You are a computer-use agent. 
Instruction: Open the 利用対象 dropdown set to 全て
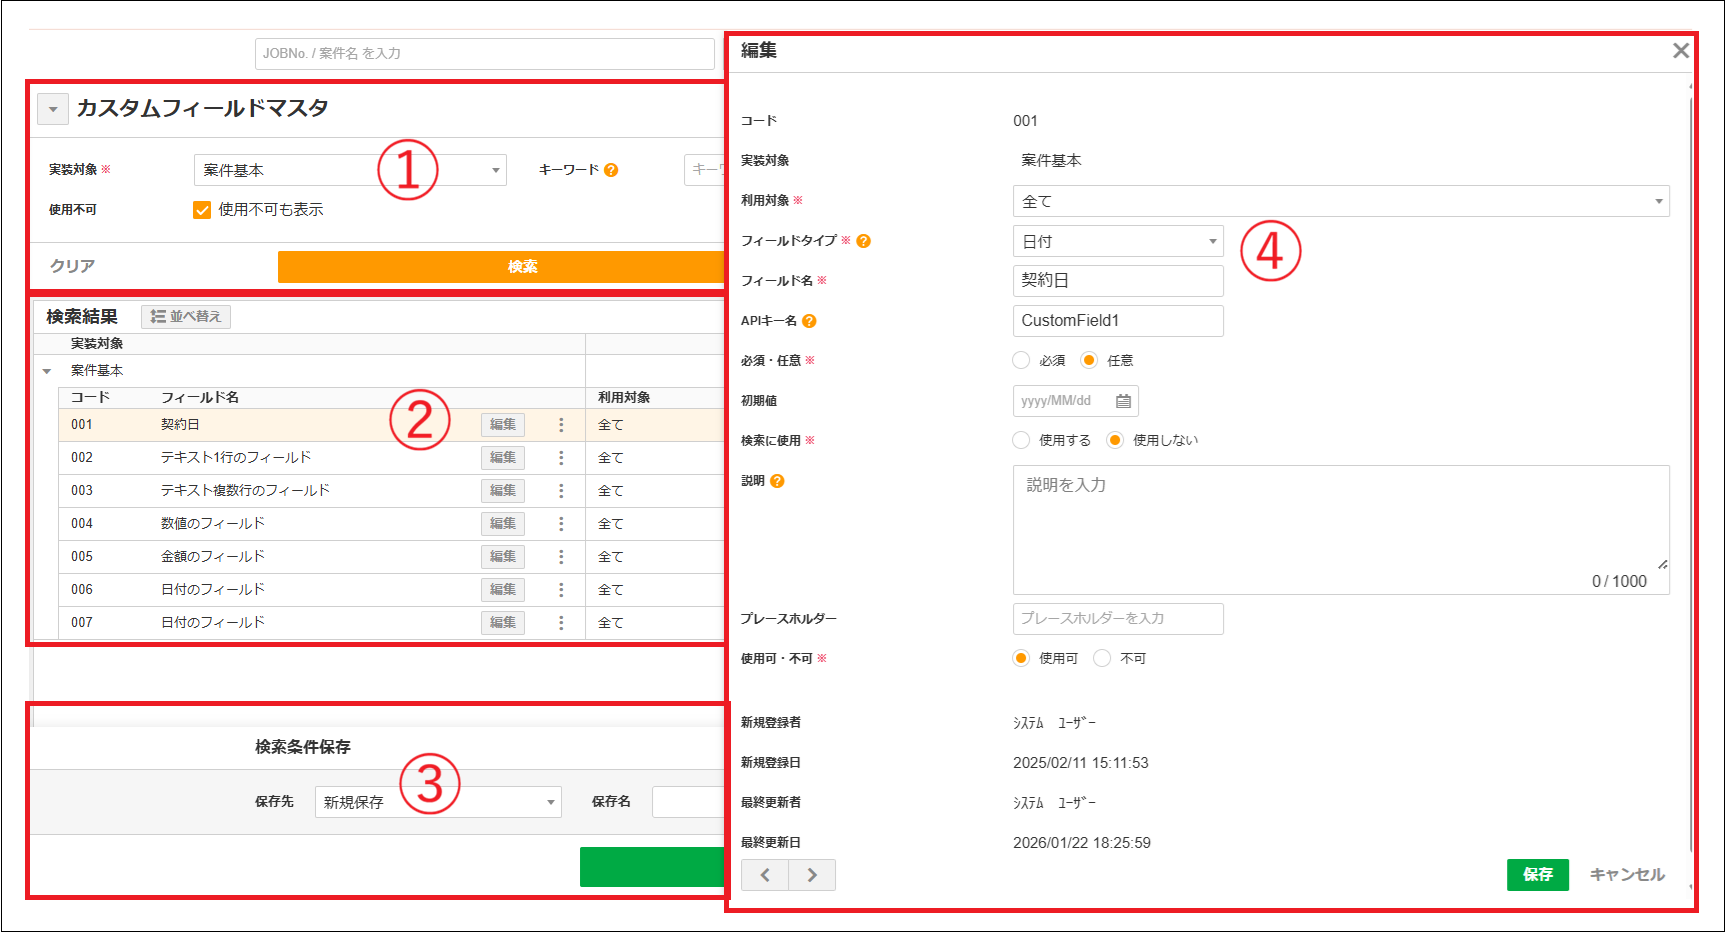(1340, 201)
